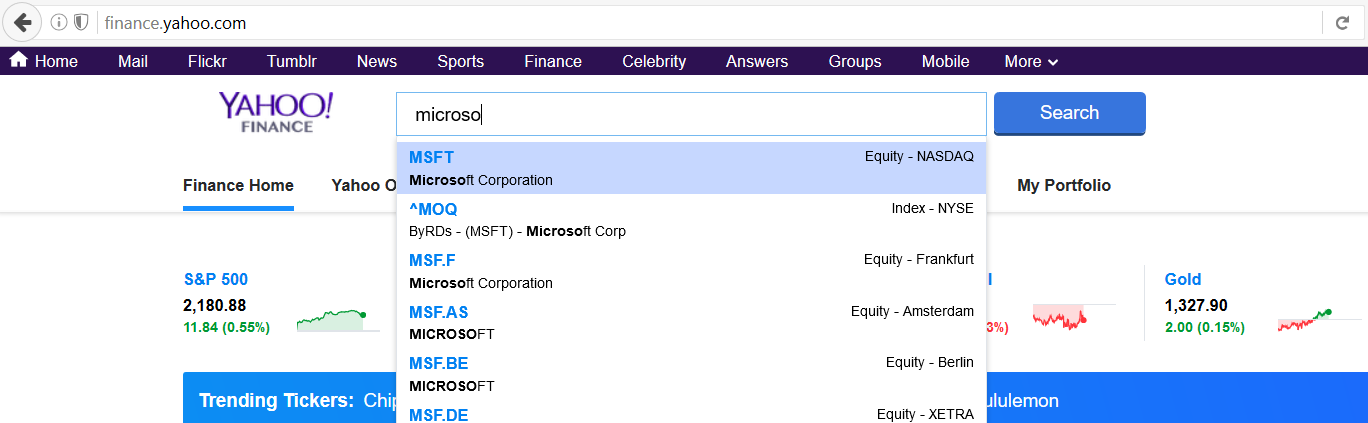Click the Home house icon

click(x=18, y=60)
